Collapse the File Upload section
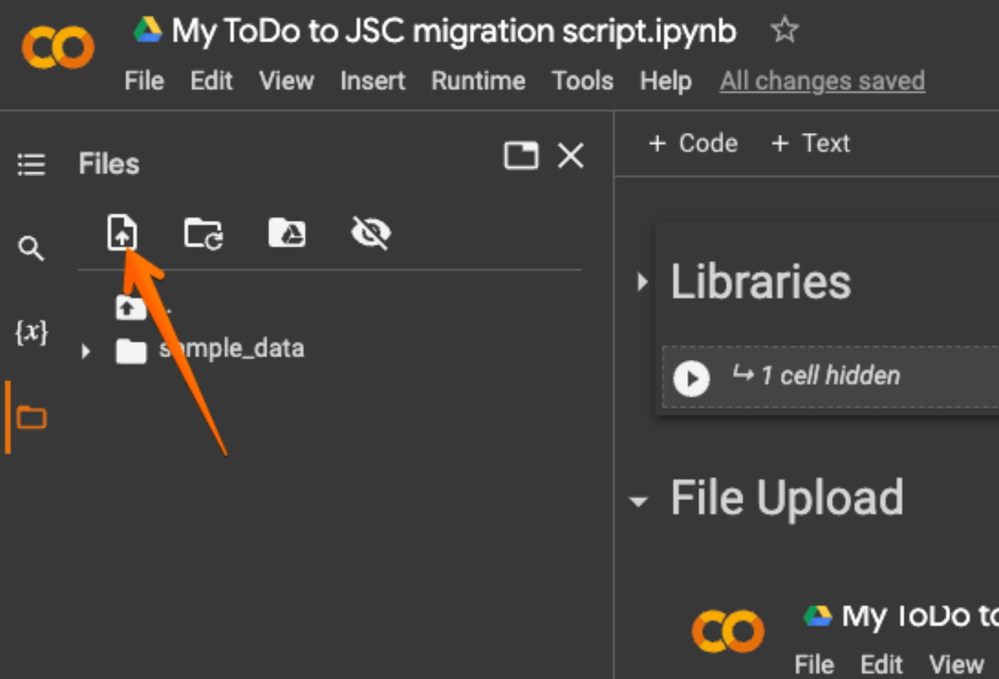Viewport: 999px width, 679px height. [638, 501]
